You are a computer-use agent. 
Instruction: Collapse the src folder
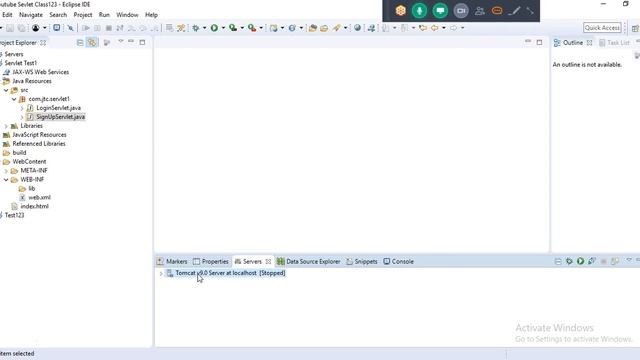pos(6,90)
